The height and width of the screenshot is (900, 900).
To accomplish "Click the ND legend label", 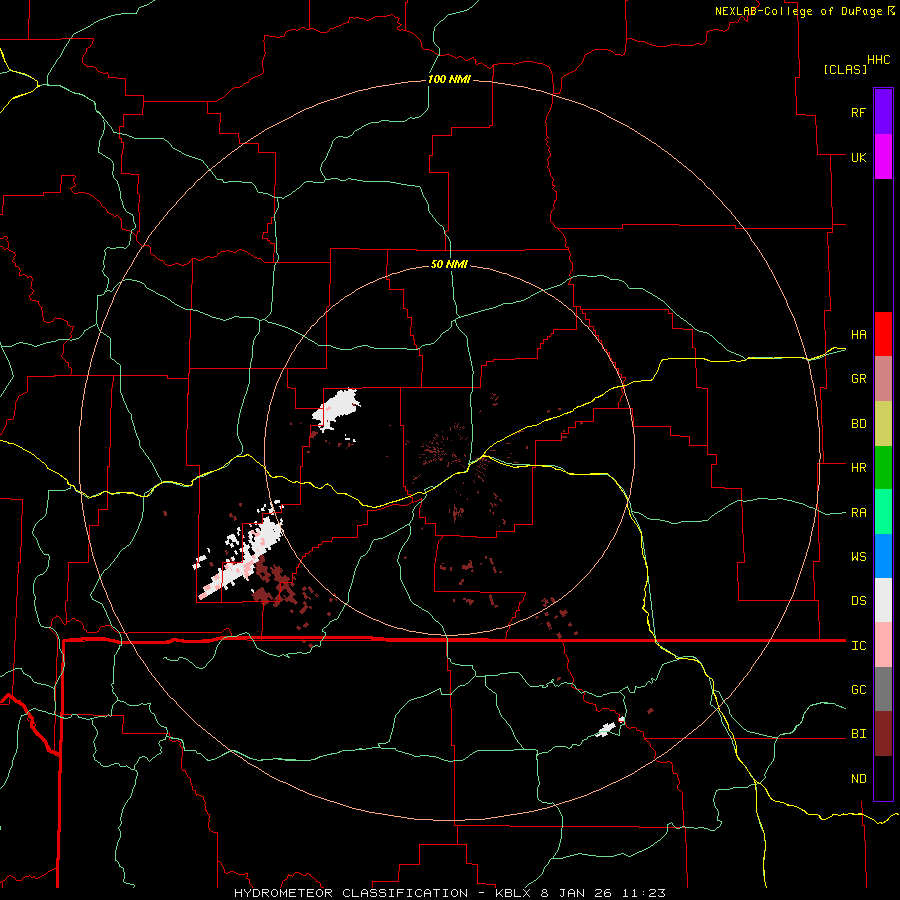I will [x=859, y=779].
